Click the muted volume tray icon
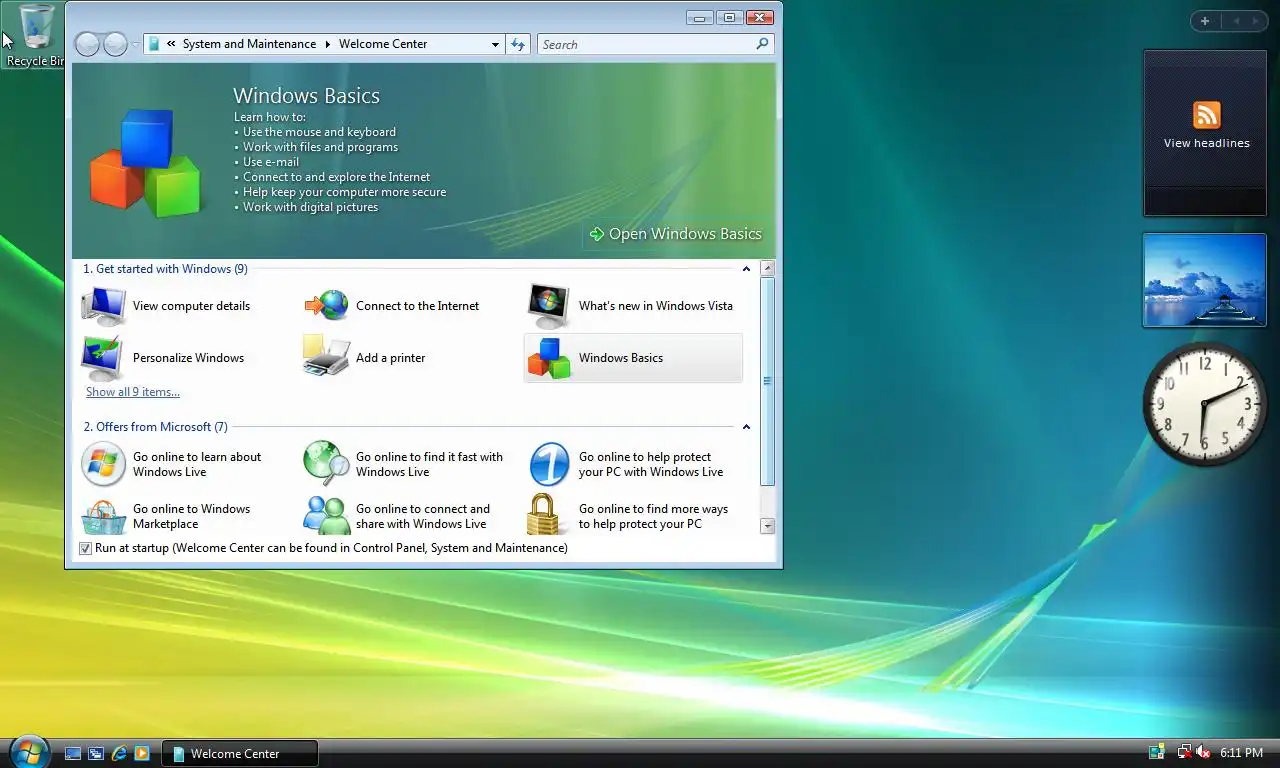Viewport: 1280px width, 768px height. click(1203, 752)
